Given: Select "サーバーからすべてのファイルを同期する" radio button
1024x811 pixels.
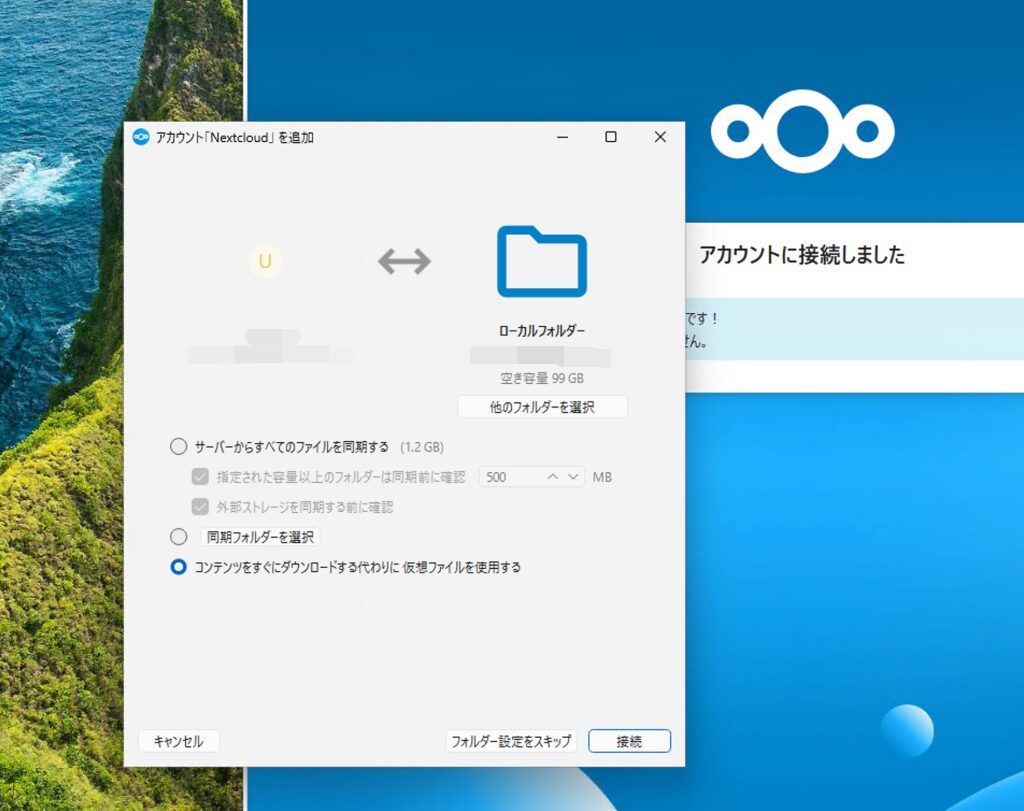Looking at the screenshot, I should click(179, 447).
